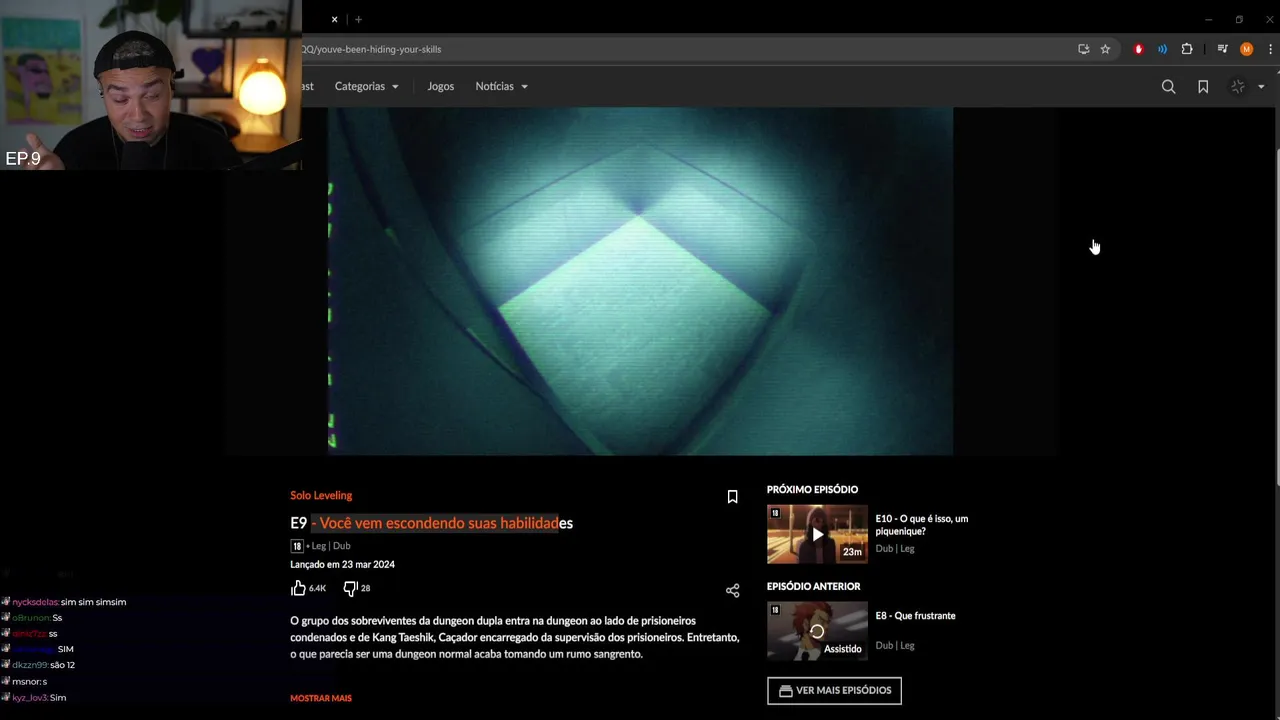The image size is (1280, 720).
Task: Open the red hand ad blocker extension
Action: 1138,49
